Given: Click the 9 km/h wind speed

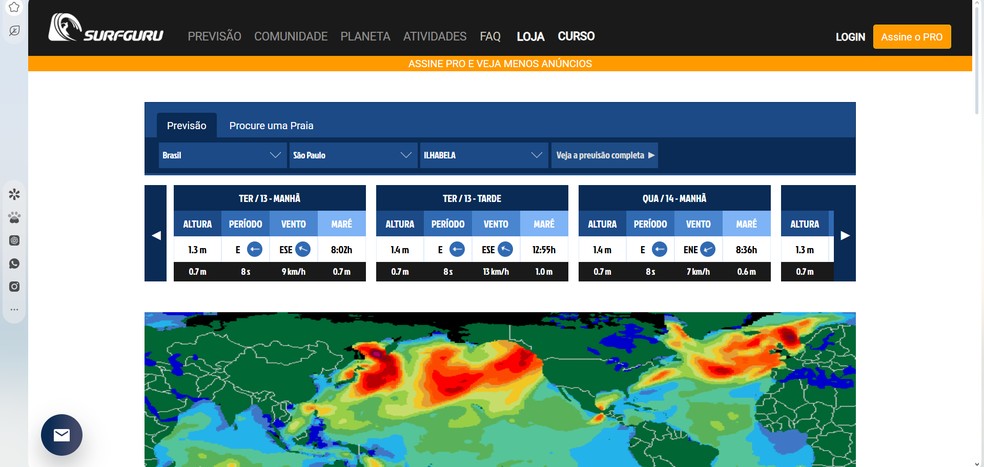Looking at the screenshot, I should [x=294, y=272].
